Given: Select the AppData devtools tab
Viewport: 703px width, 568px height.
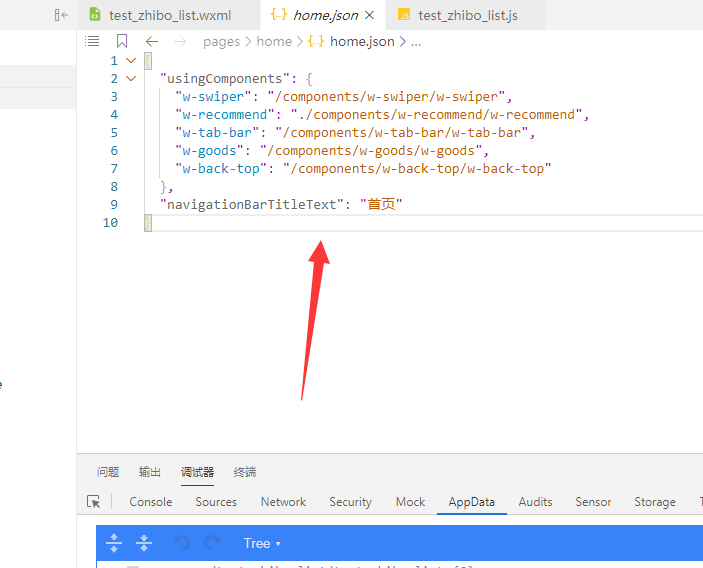Looking at the screenshot, I should point(472,502).
